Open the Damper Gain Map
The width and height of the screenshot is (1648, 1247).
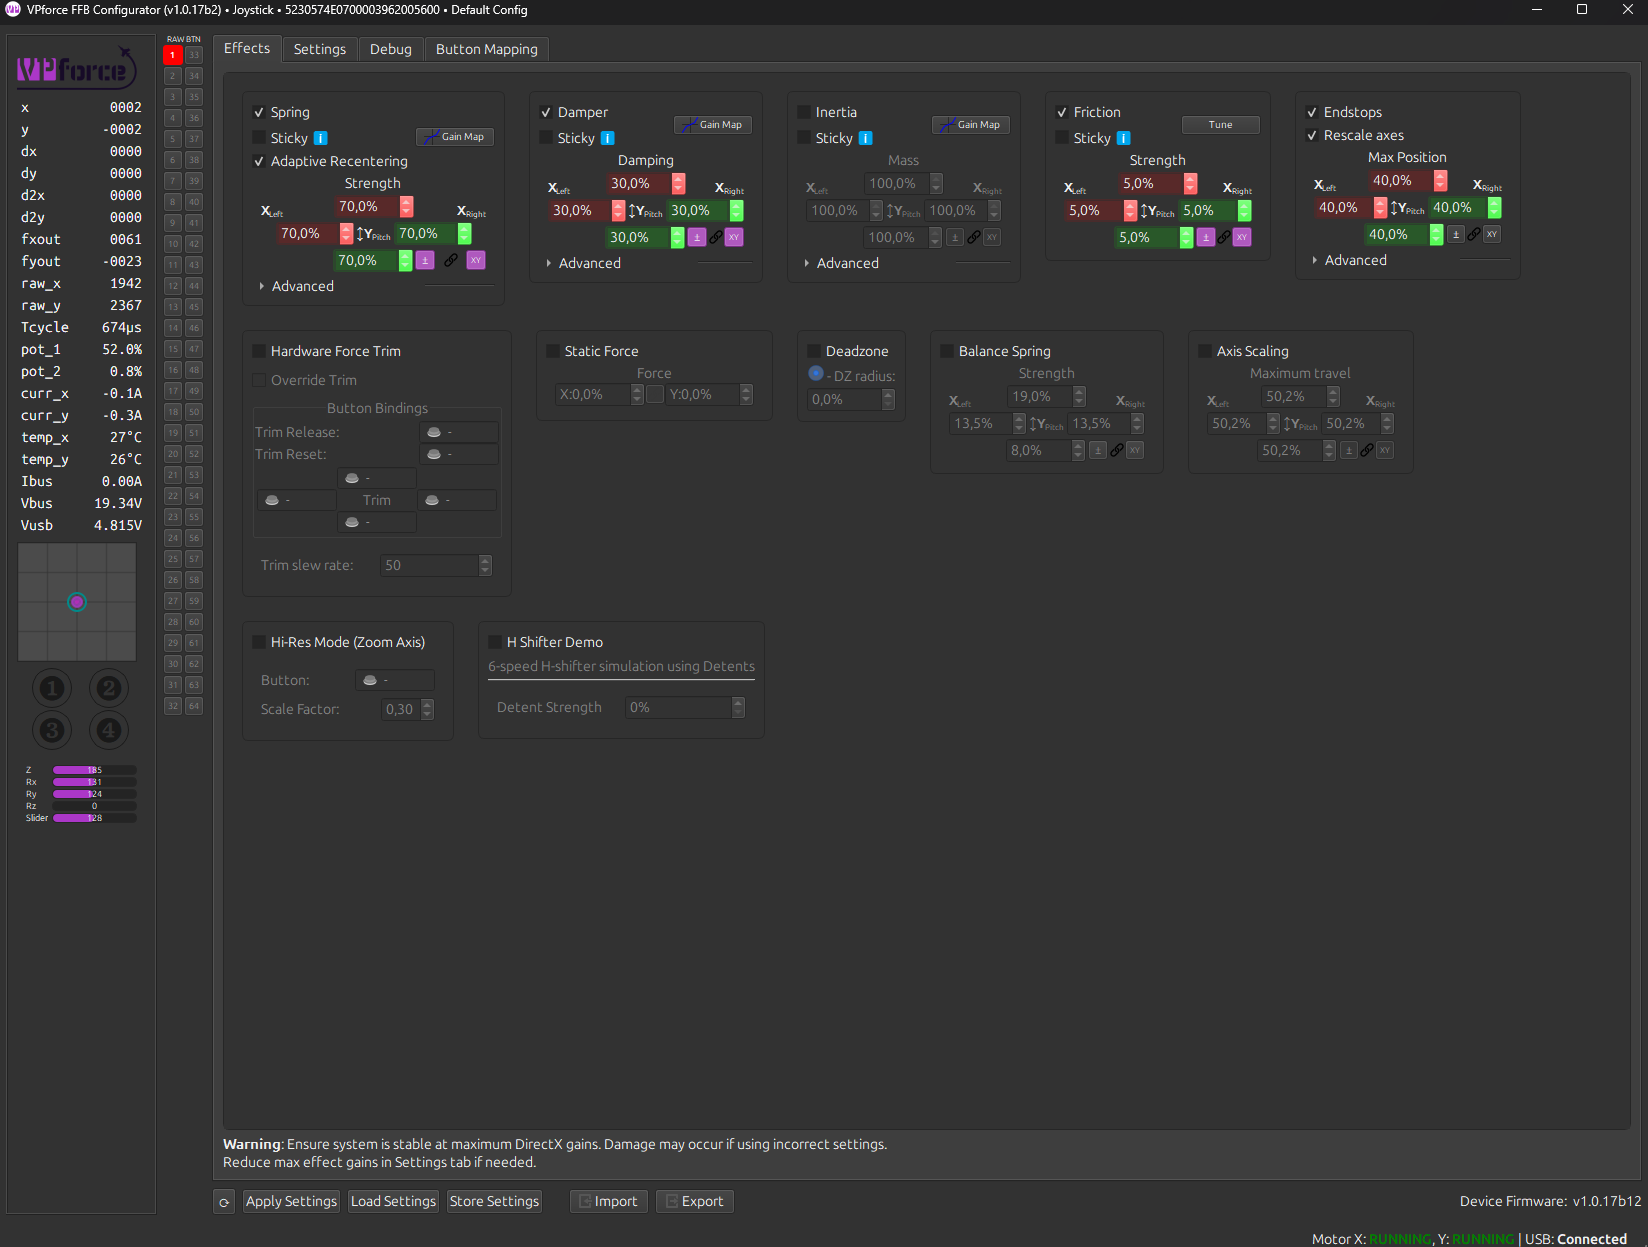pyautogui.click(x=713, y=125)
